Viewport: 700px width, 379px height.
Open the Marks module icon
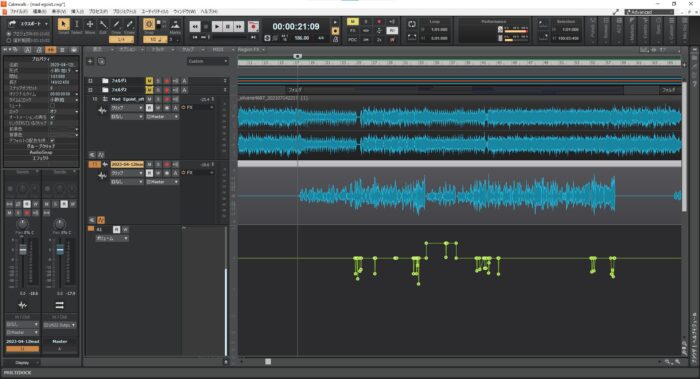175,25
